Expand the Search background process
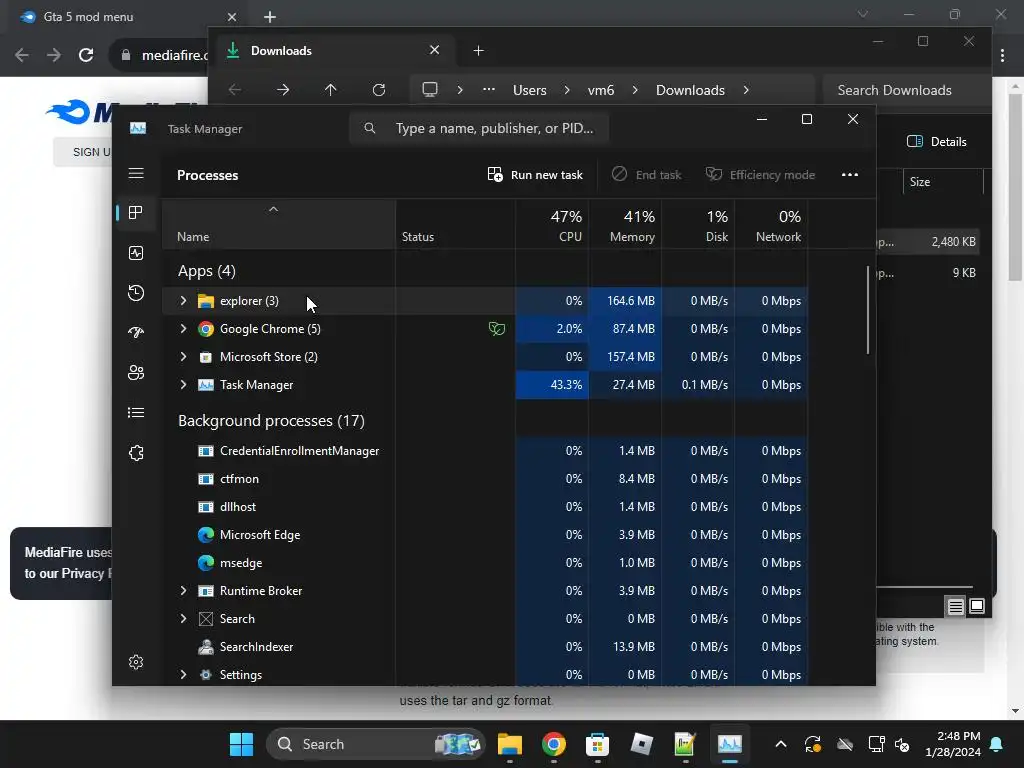This screenshot has height=768, width=1024. [x=184, y=618]
